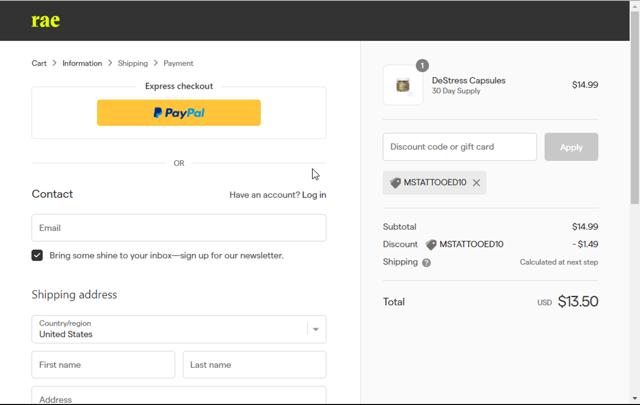Focus the First name field
The width and height of the screenshot is (640, 405).
[x=103, y=365]
